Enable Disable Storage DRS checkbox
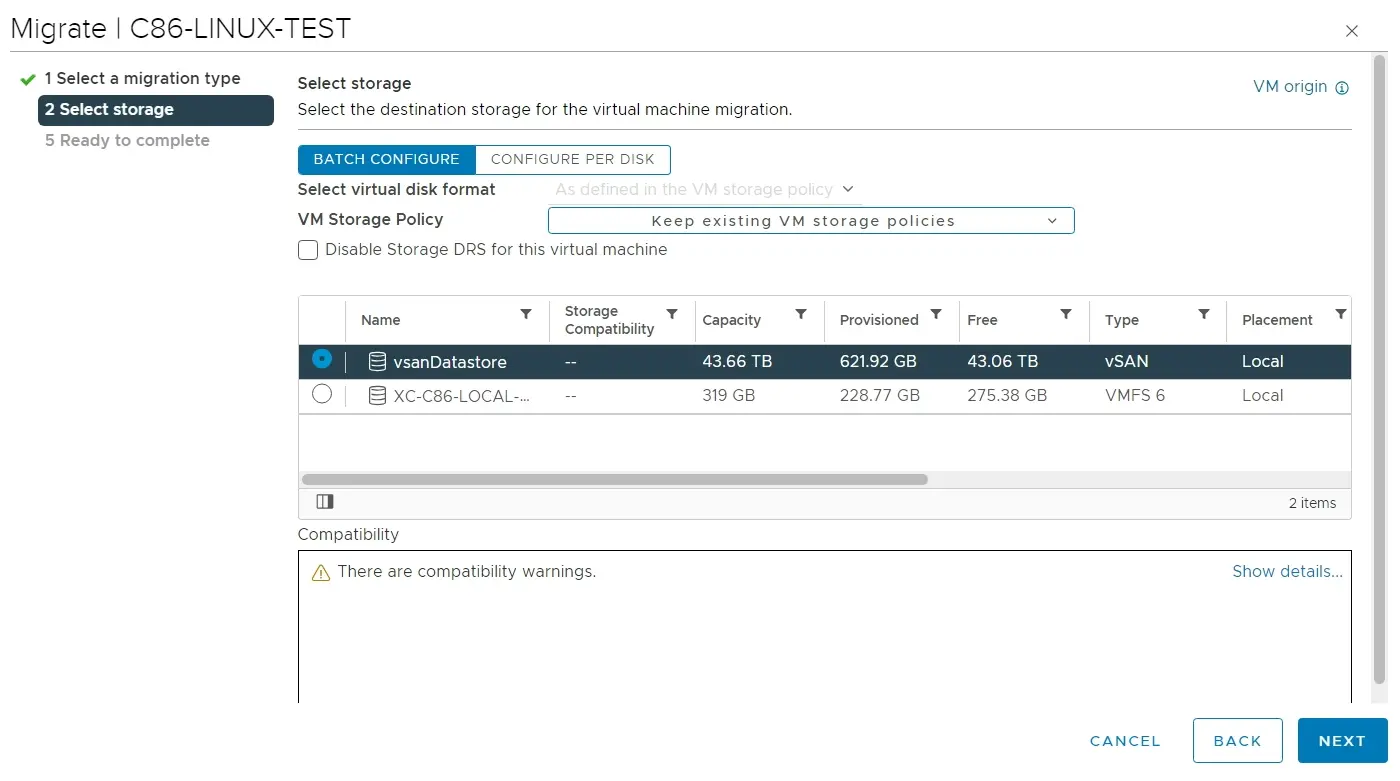 [308, 250]
